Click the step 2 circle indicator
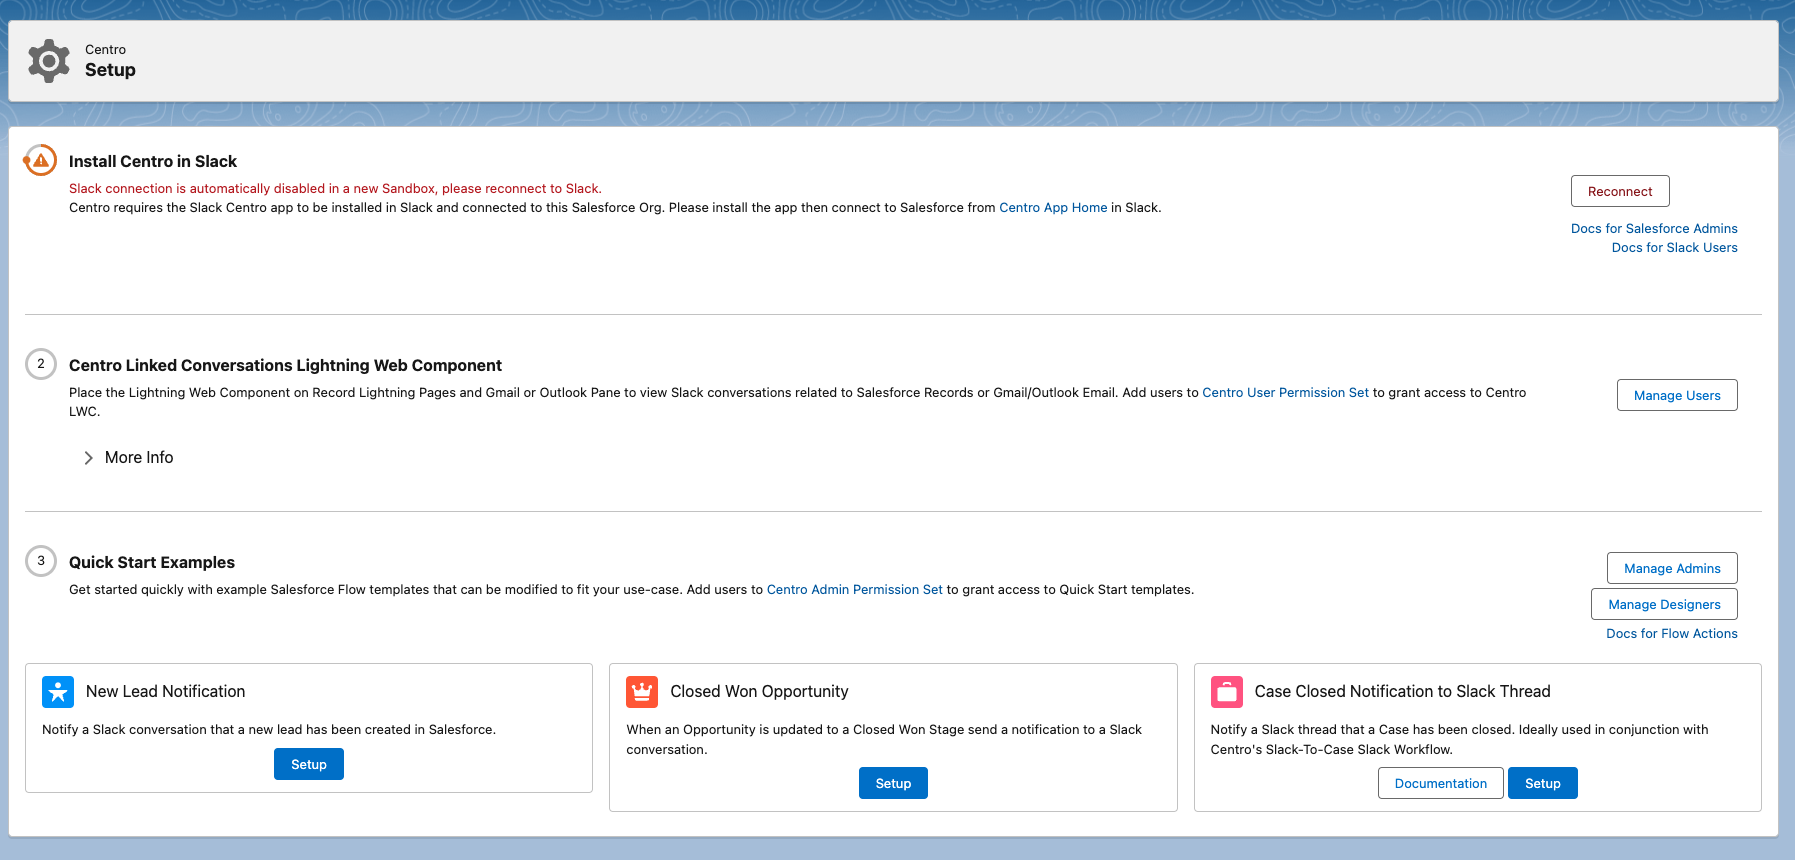Image resolution: width=1795 pixels, height=860 pixels. (41, 364)
